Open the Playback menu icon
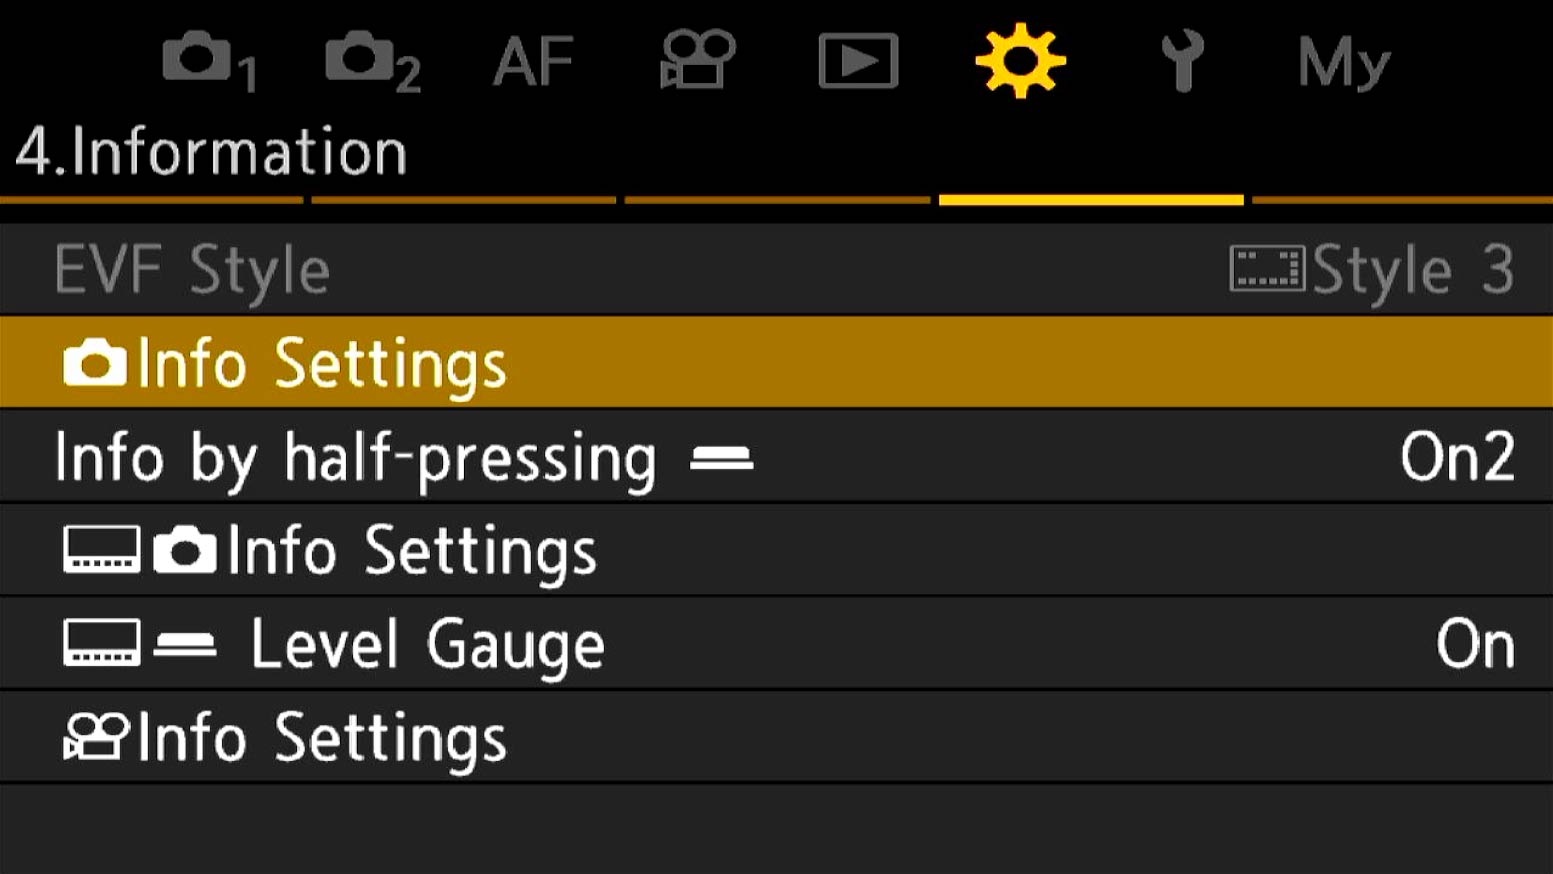 tap(858, 62)
